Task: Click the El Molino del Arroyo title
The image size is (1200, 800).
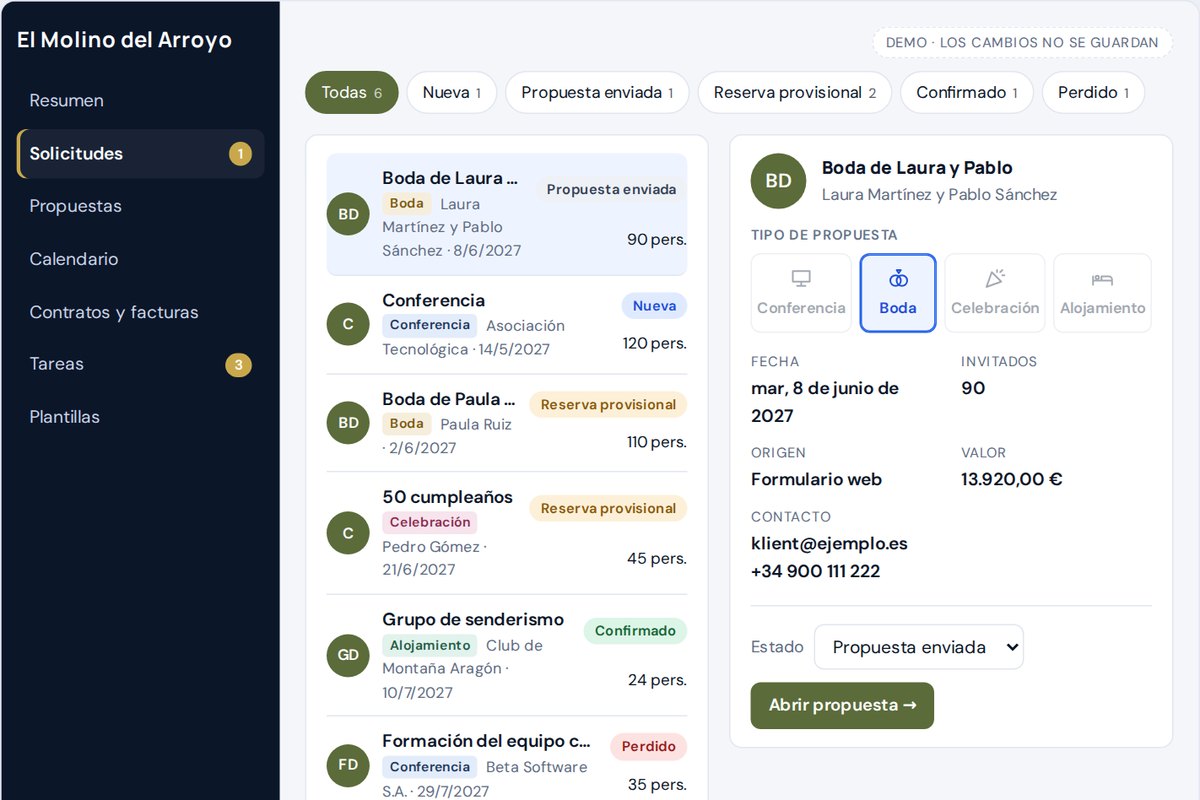Action: coord(124,40)
